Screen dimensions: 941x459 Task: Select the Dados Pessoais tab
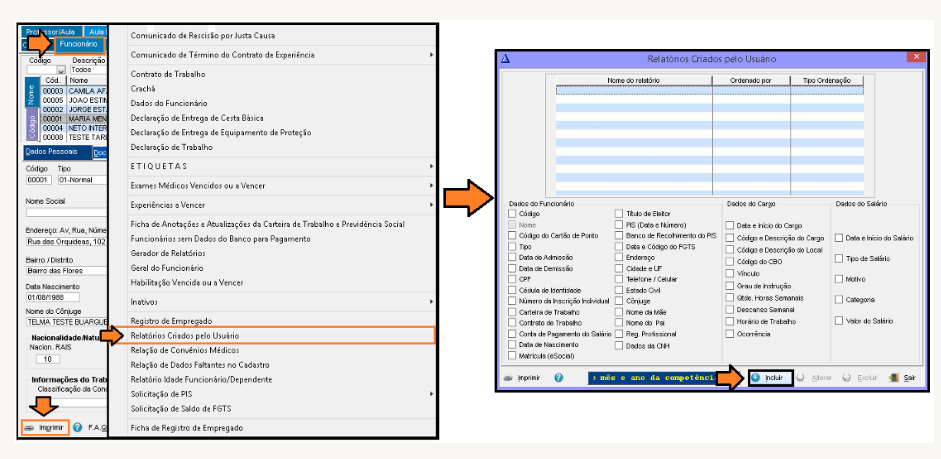tap(56, 152)
